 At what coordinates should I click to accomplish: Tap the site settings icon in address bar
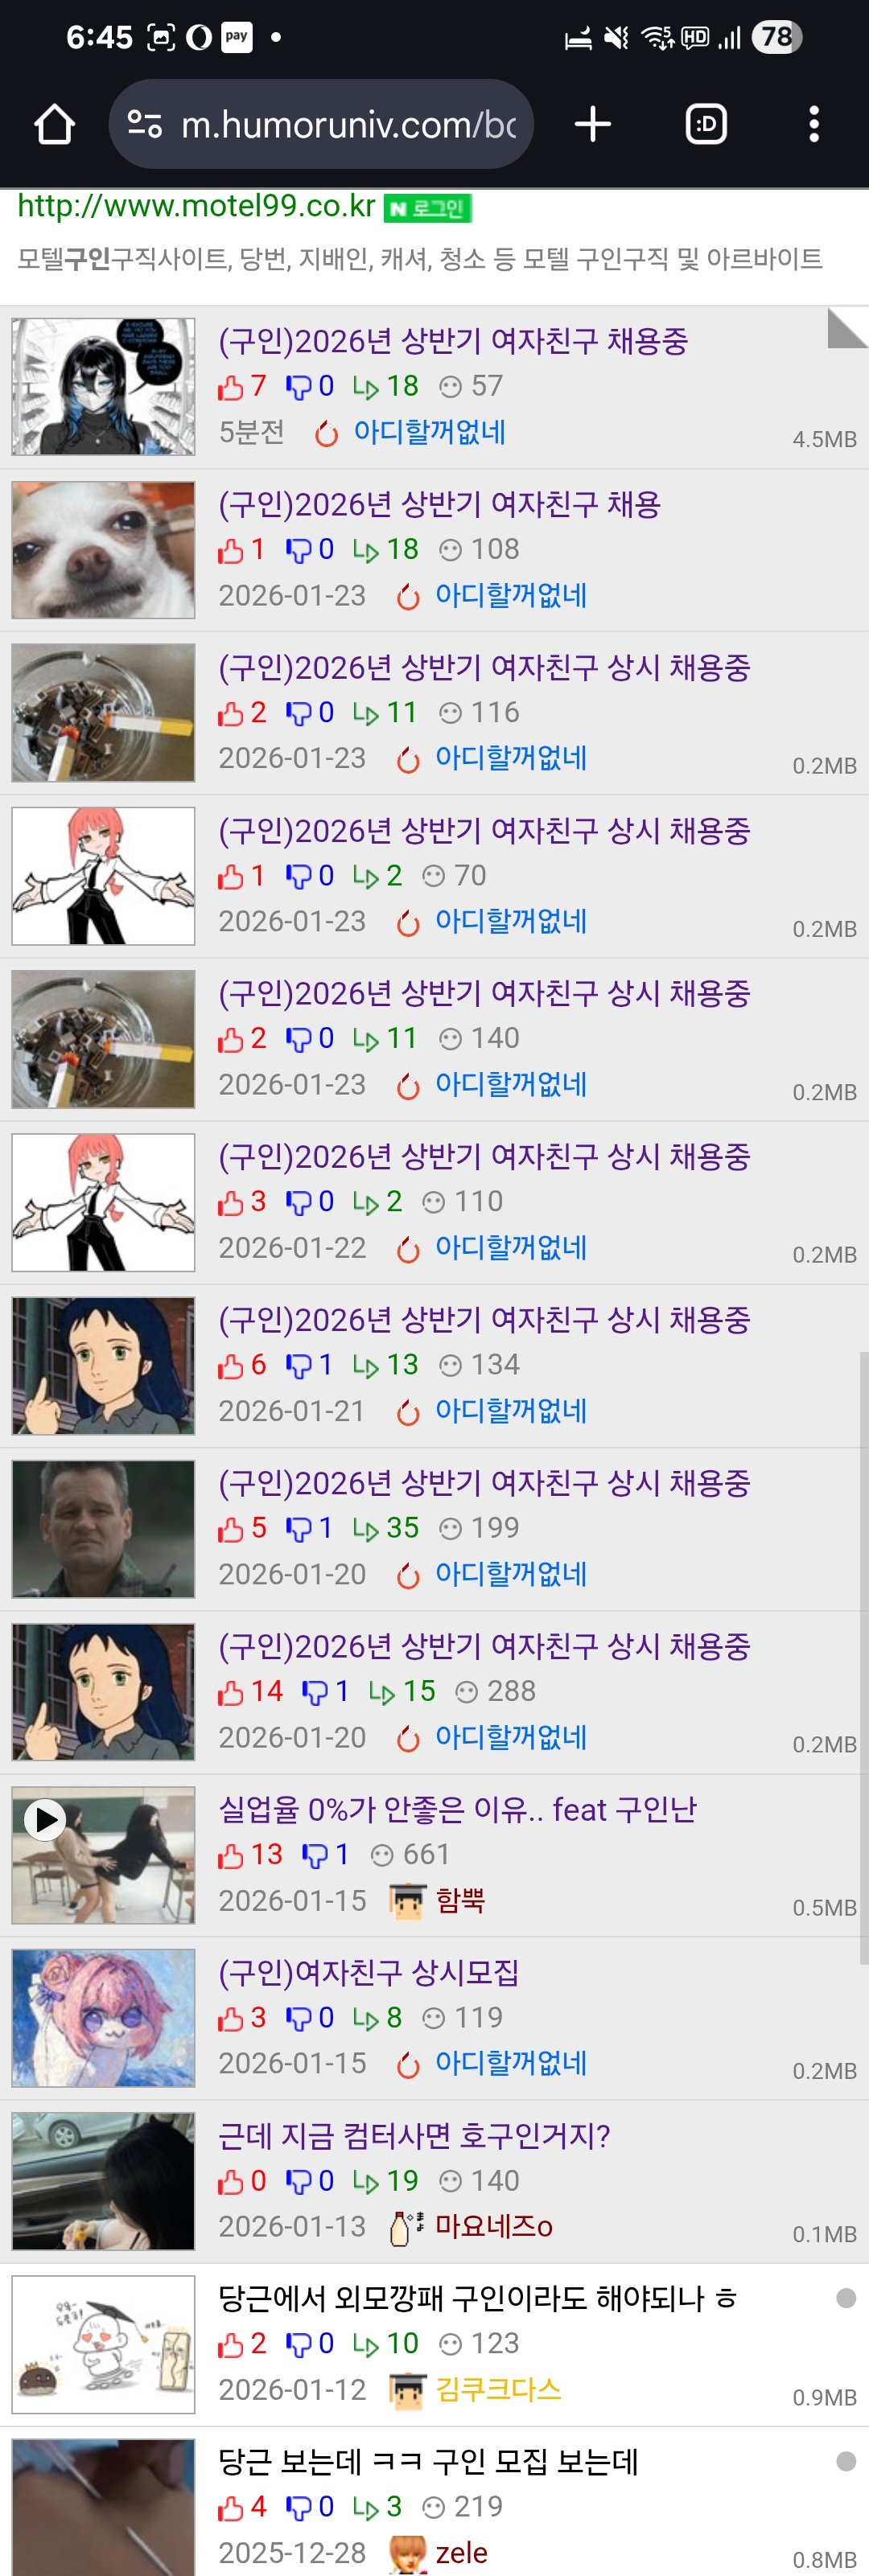pos(145,124)
